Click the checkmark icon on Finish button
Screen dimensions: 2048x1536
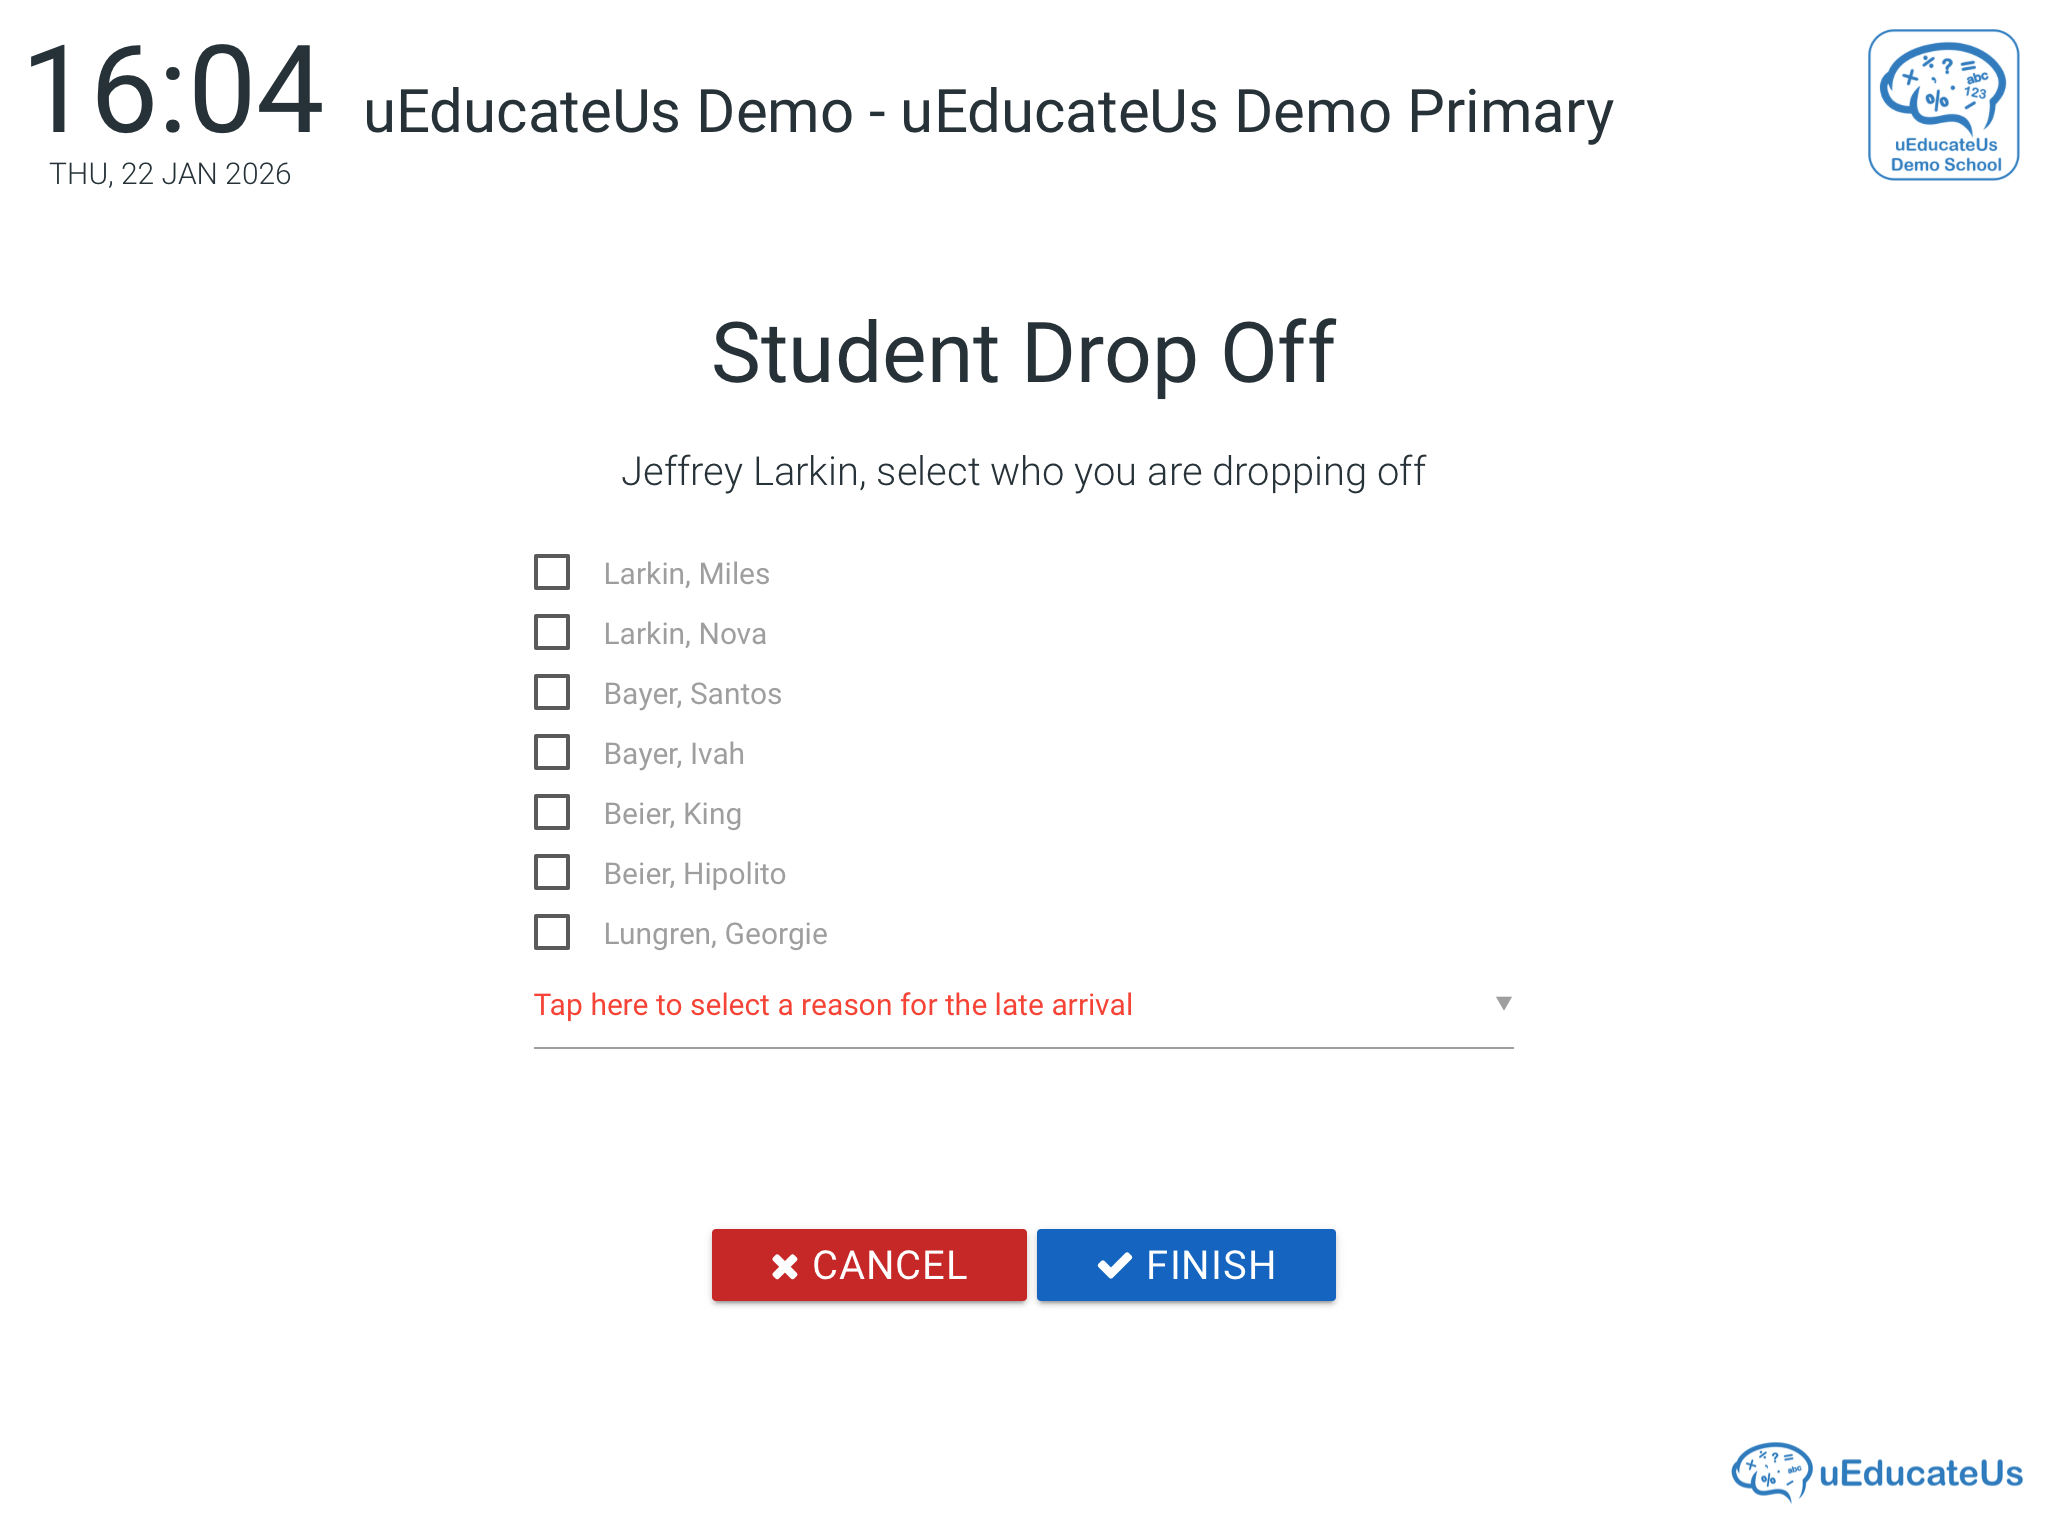click(1114, 1266)
